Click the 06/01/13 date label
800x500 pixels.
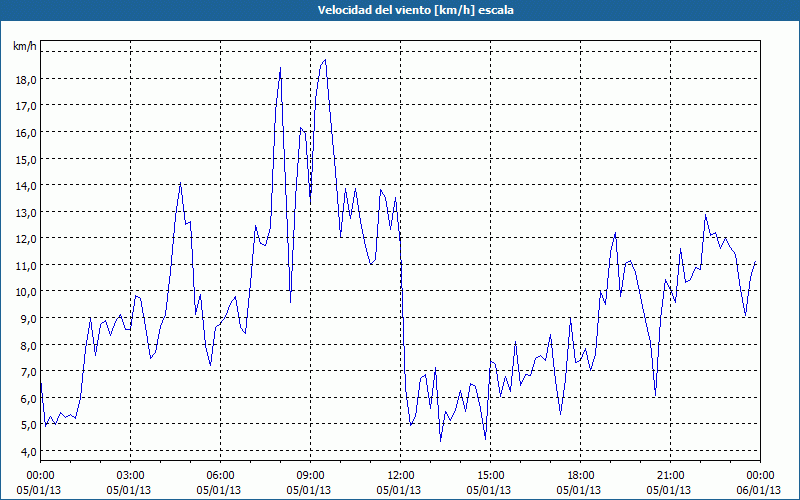tap(759, 490)
